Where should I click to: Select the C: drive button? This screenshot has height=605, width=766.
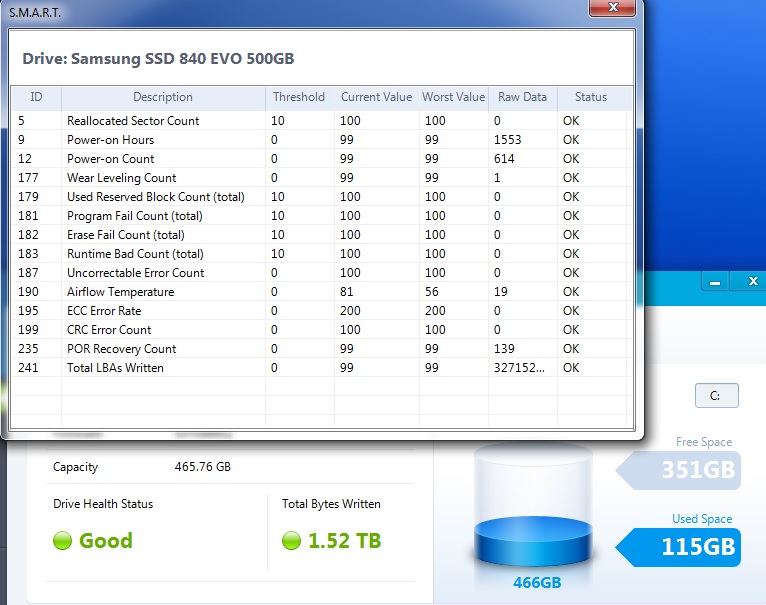pos(716,396)
